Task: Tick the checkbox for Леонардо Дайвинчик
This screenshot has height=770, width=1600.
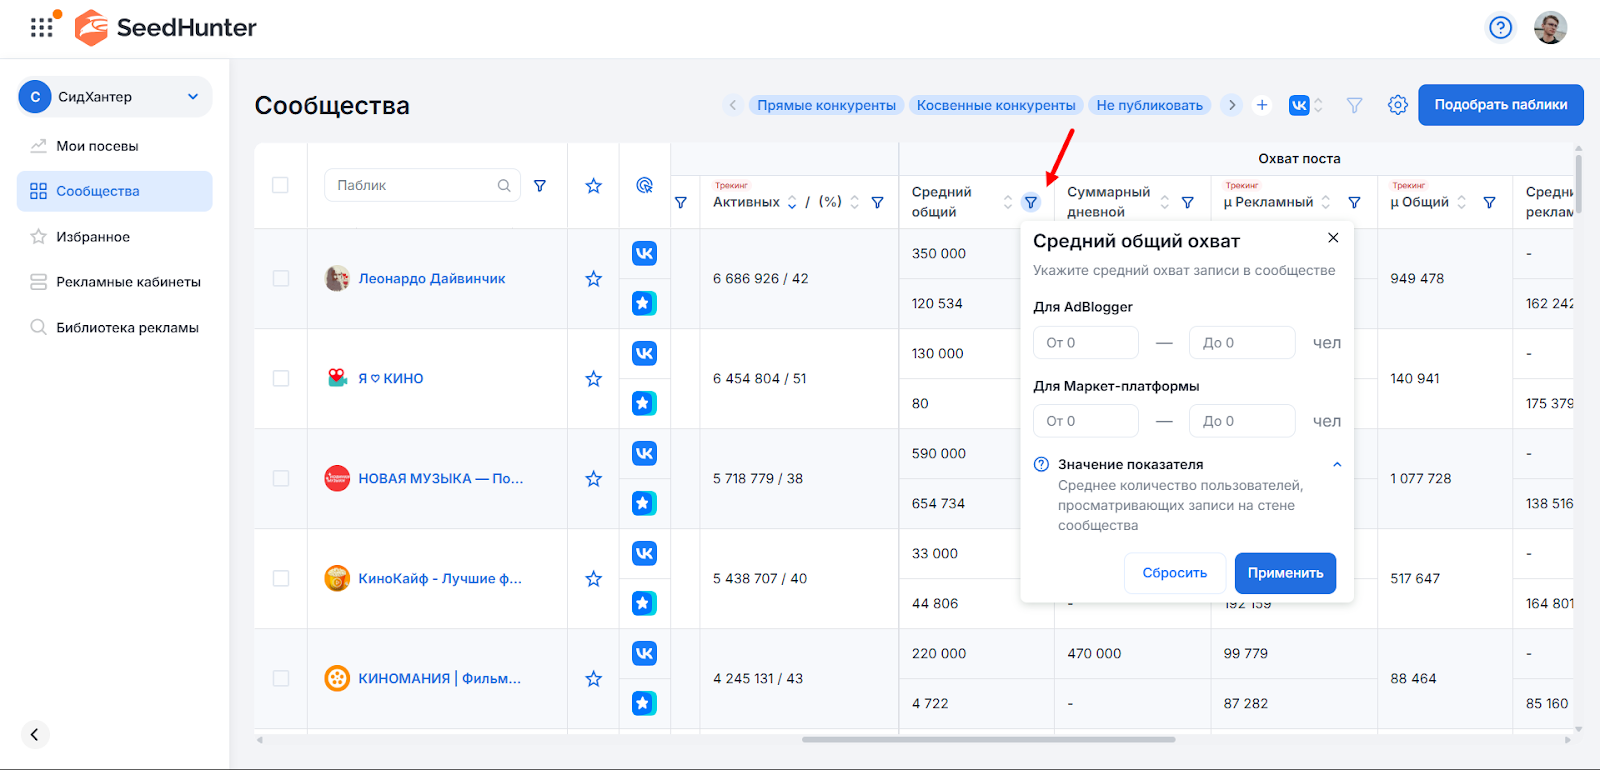Action: pos(281,279)
